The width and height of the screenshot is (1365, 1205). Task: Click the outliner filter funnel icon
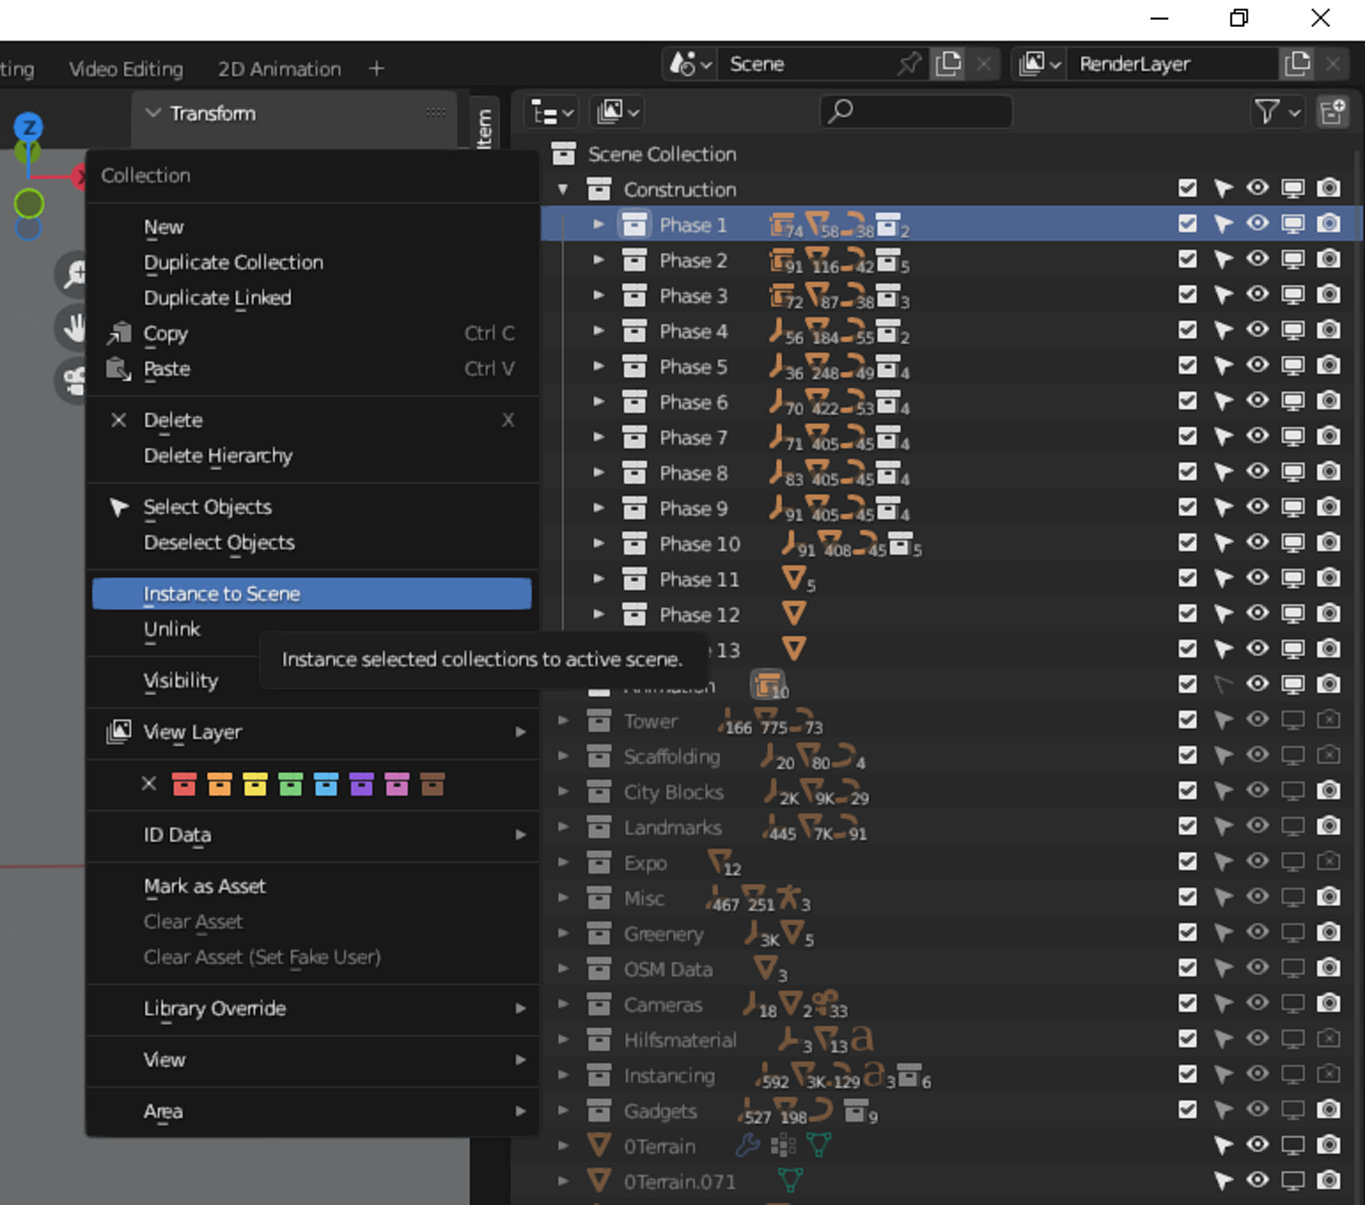(1267, 112)
